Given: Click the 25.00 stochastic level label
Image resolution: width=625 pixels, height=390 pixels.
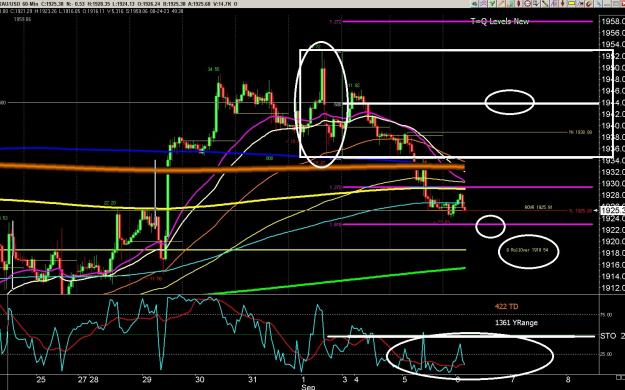Looking at the screenshot, I should [606, 354].
